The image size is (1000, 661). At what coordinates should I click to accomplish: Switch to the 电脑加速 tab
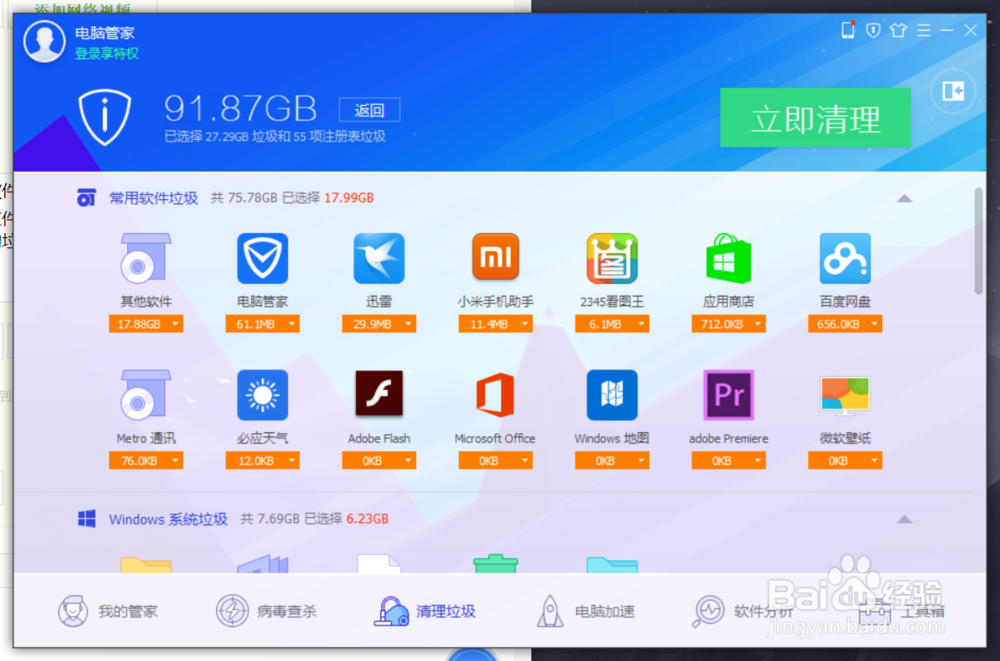tap(585, 611)
